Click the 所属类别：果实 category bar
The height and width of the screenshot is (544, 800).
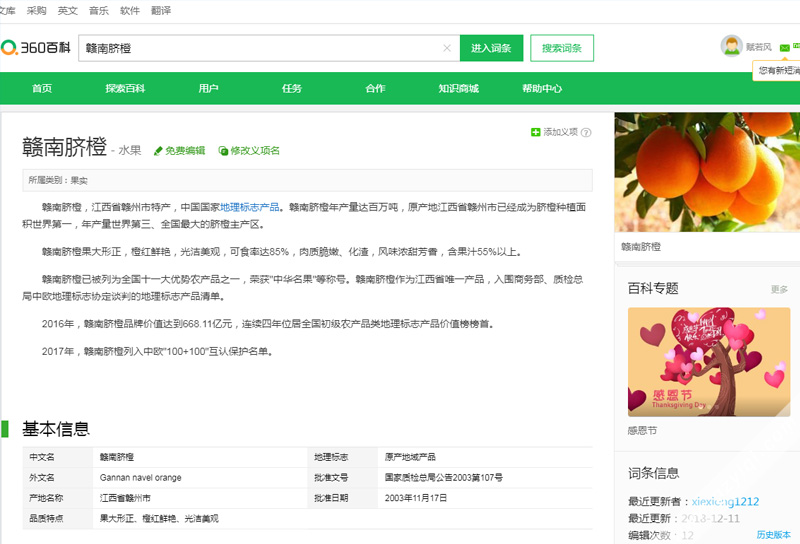click(x=307, y=180)
